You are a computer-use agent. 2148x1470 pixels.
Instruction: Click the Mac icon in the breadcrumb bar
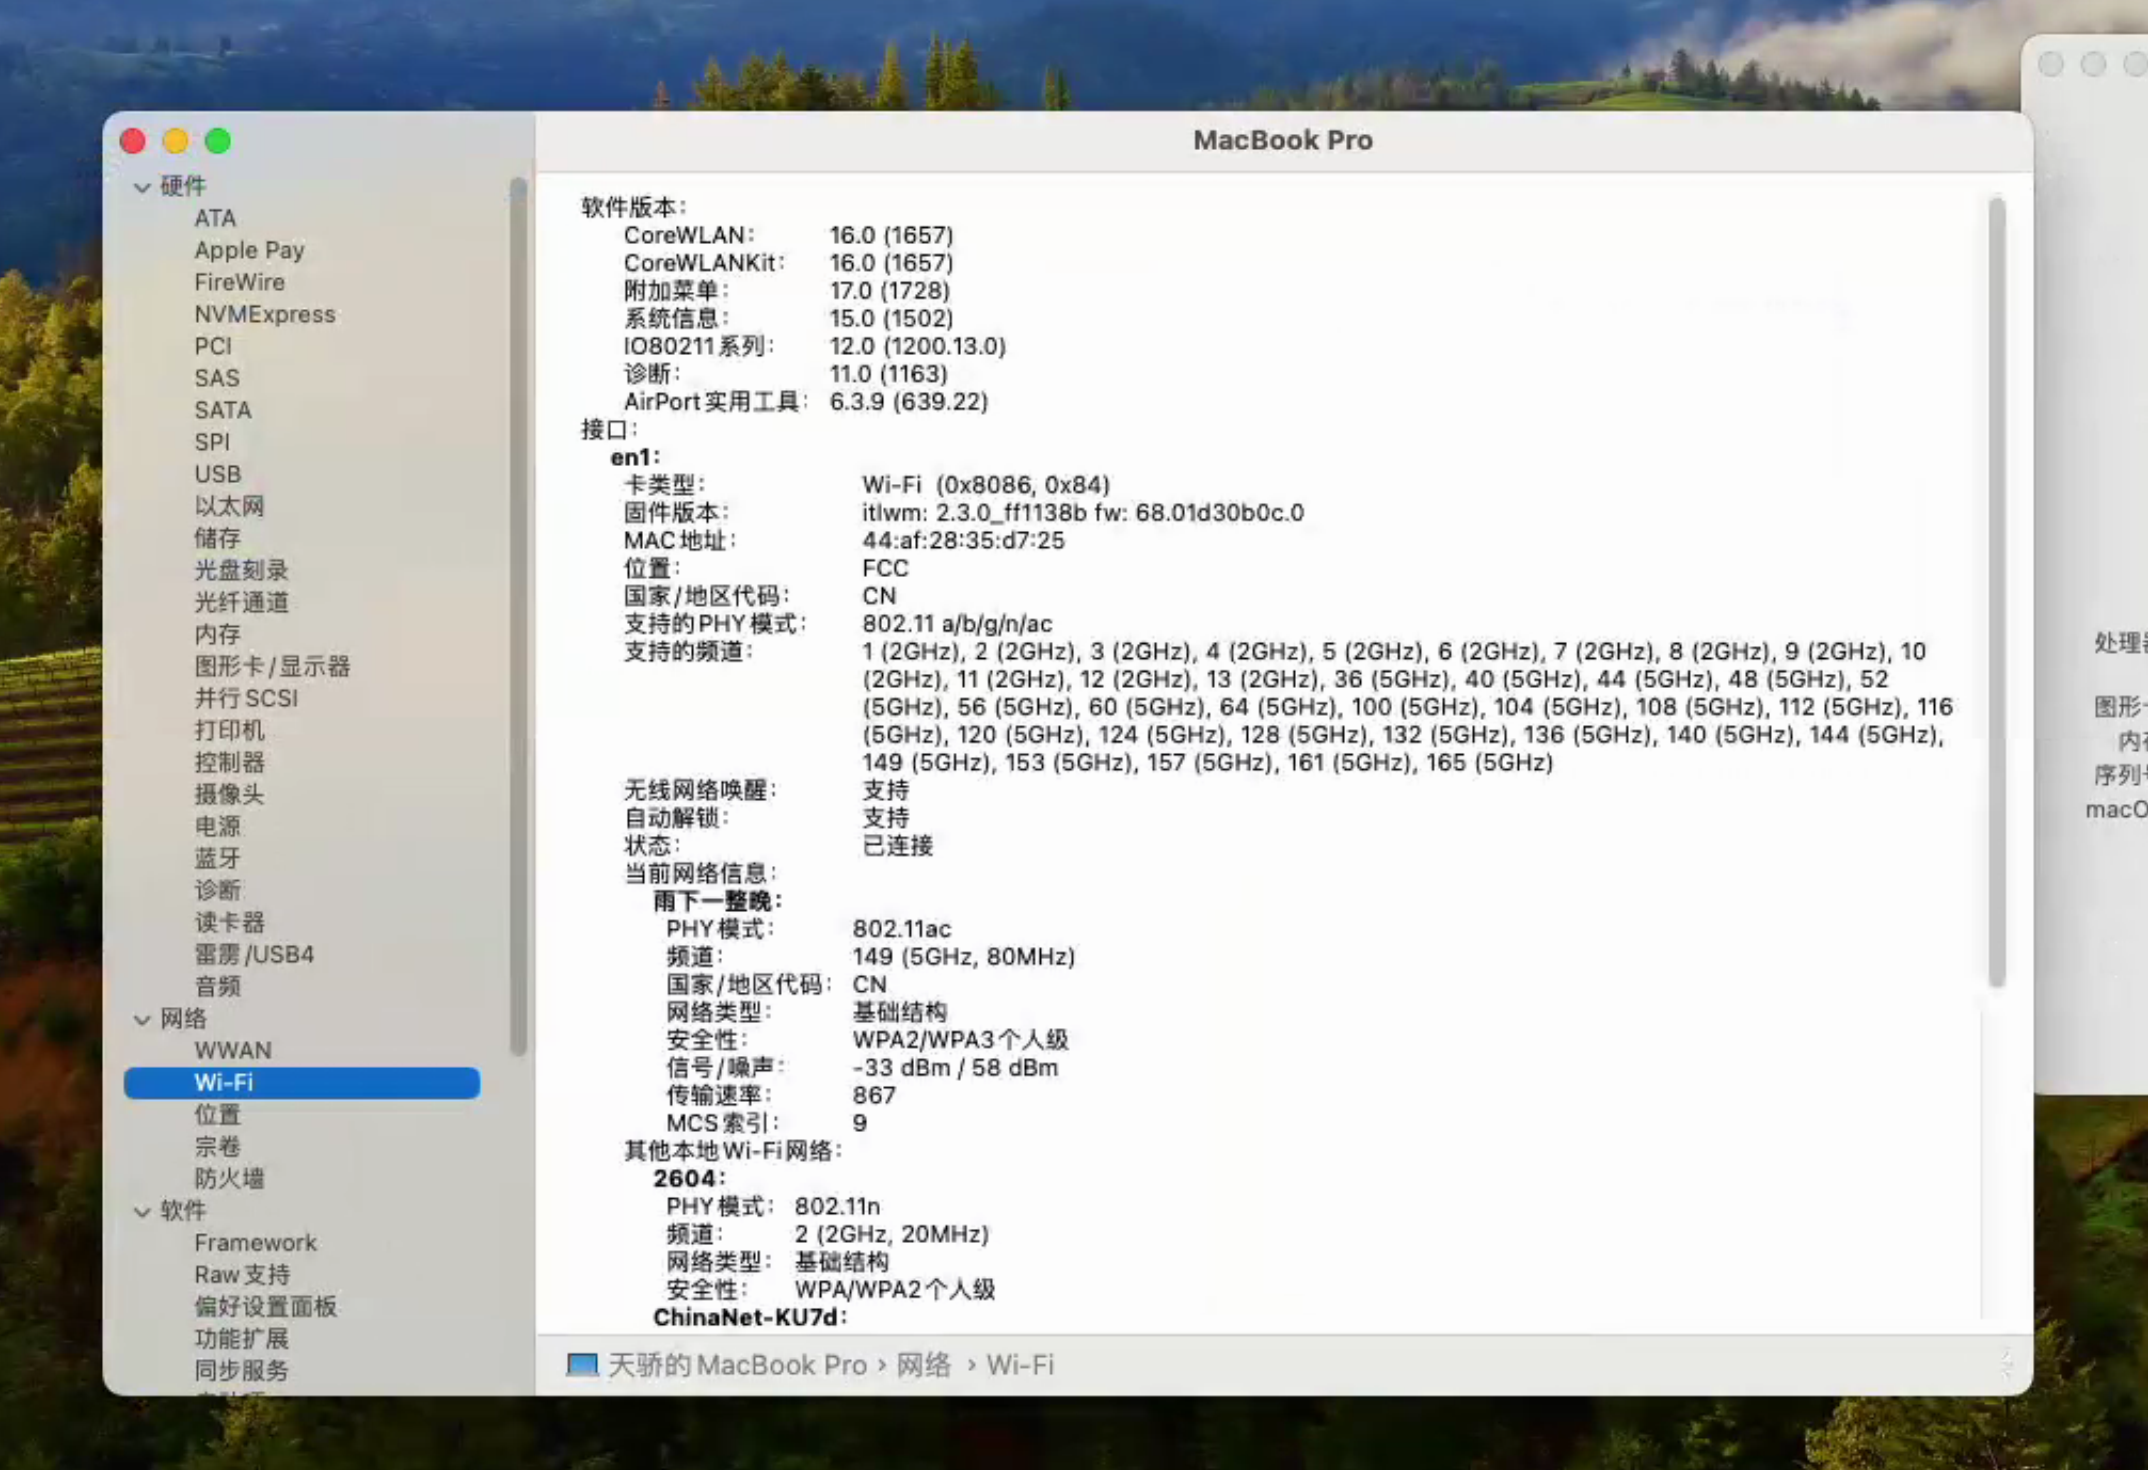581,1365
